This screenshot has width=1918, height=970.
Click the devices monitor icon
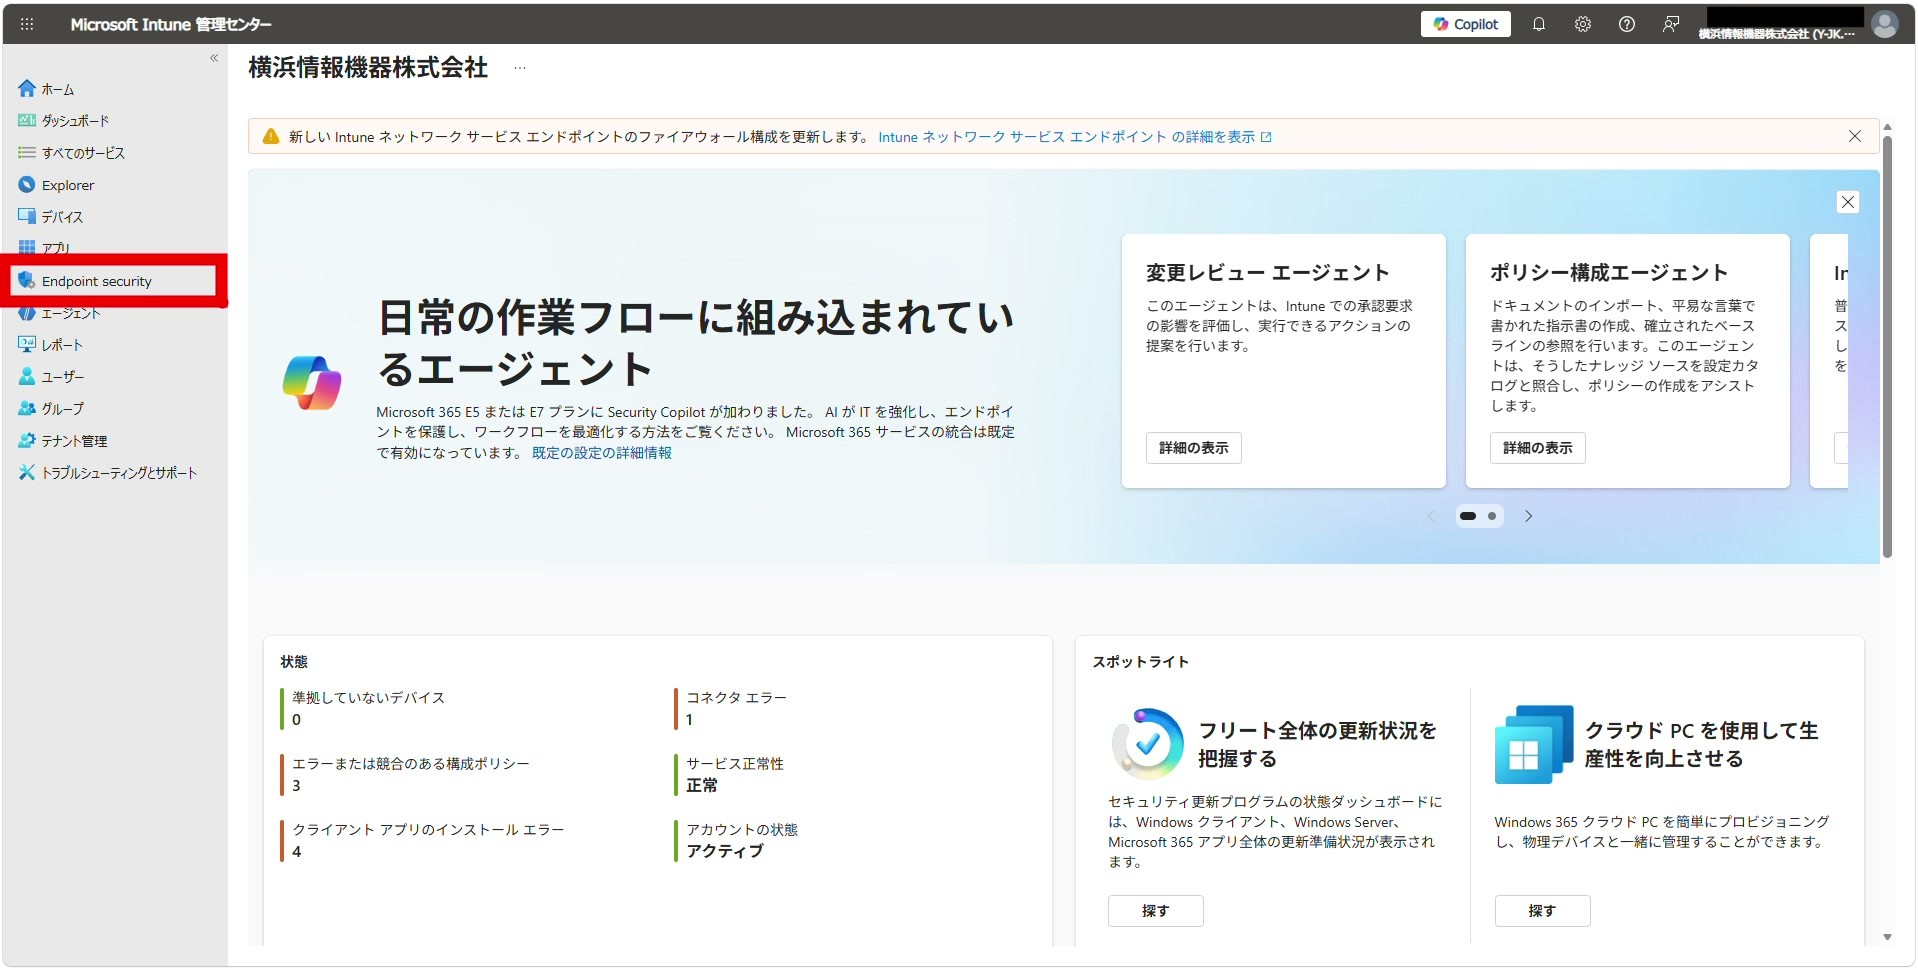(x=27, y=216)
